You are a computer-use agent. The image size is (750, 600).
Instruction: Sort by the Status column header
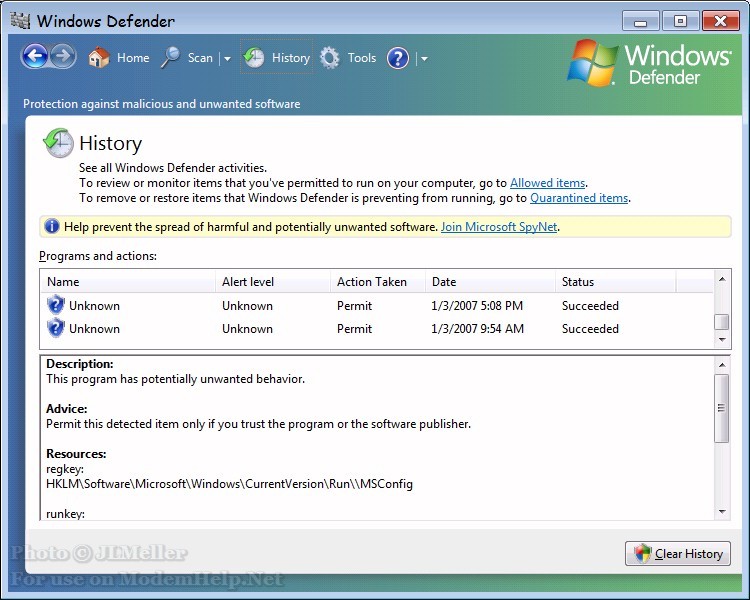coord(616,281)
